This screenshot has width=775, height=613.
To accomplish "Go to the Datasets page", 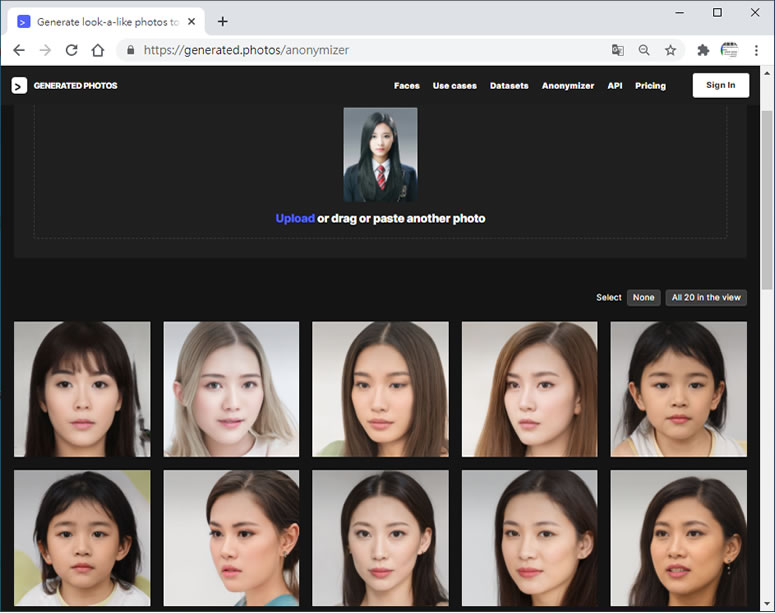I will click(509, 86).
